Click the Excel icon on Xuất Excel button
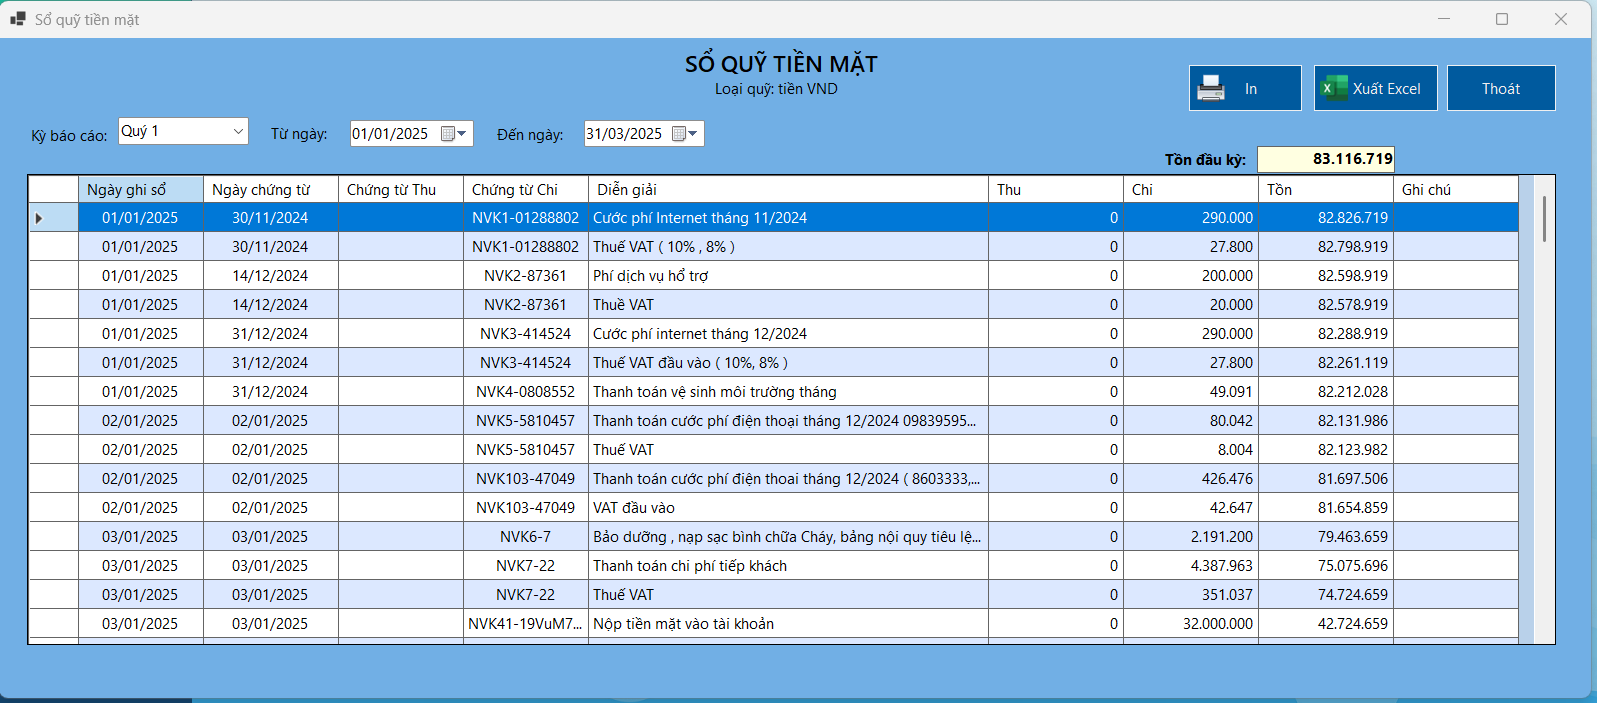Viewport: 1597px width, 703px height. 1332,88
